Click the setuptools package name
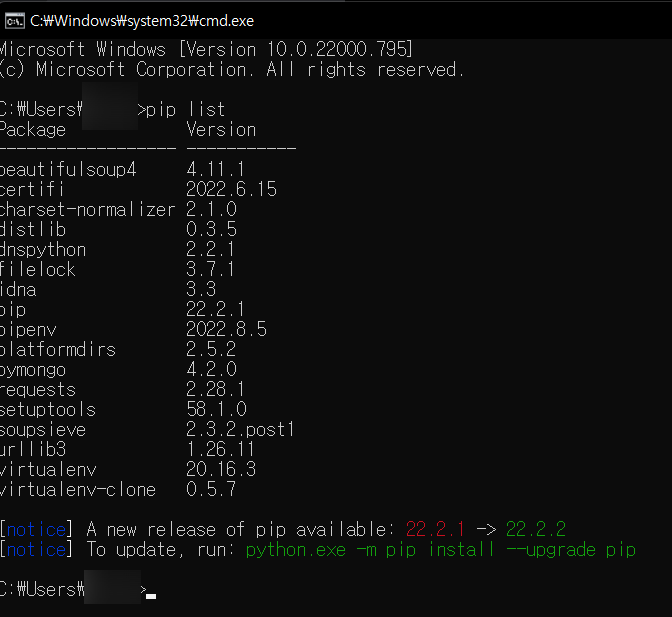672x617 pixels. (48, 409)
